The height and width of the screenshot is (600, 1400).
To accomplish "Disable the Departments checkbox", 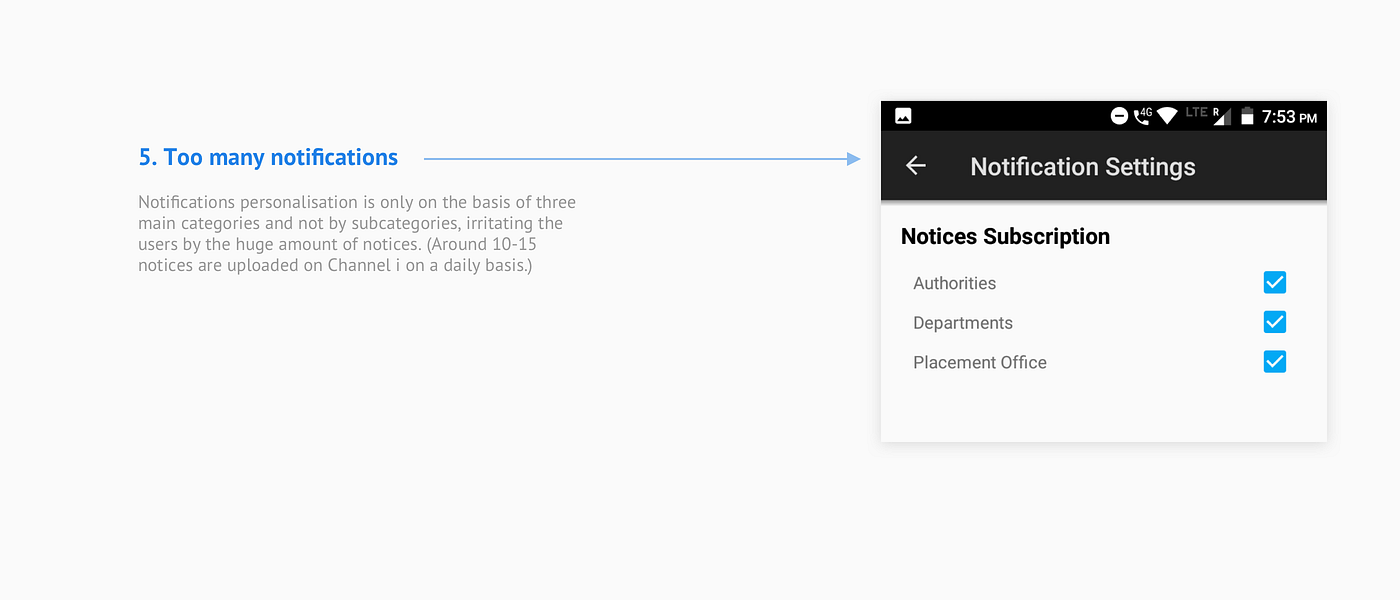I will (x=1274, y=322).
